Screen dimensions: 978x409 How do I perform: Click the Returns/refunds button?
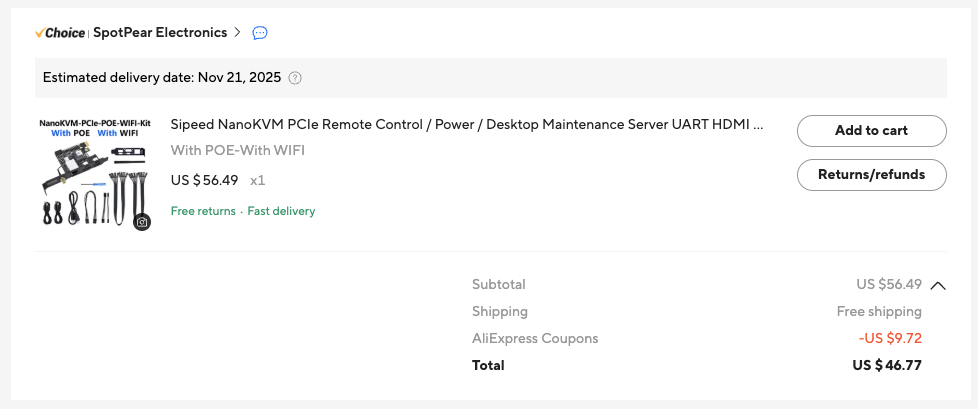point(871,174)
